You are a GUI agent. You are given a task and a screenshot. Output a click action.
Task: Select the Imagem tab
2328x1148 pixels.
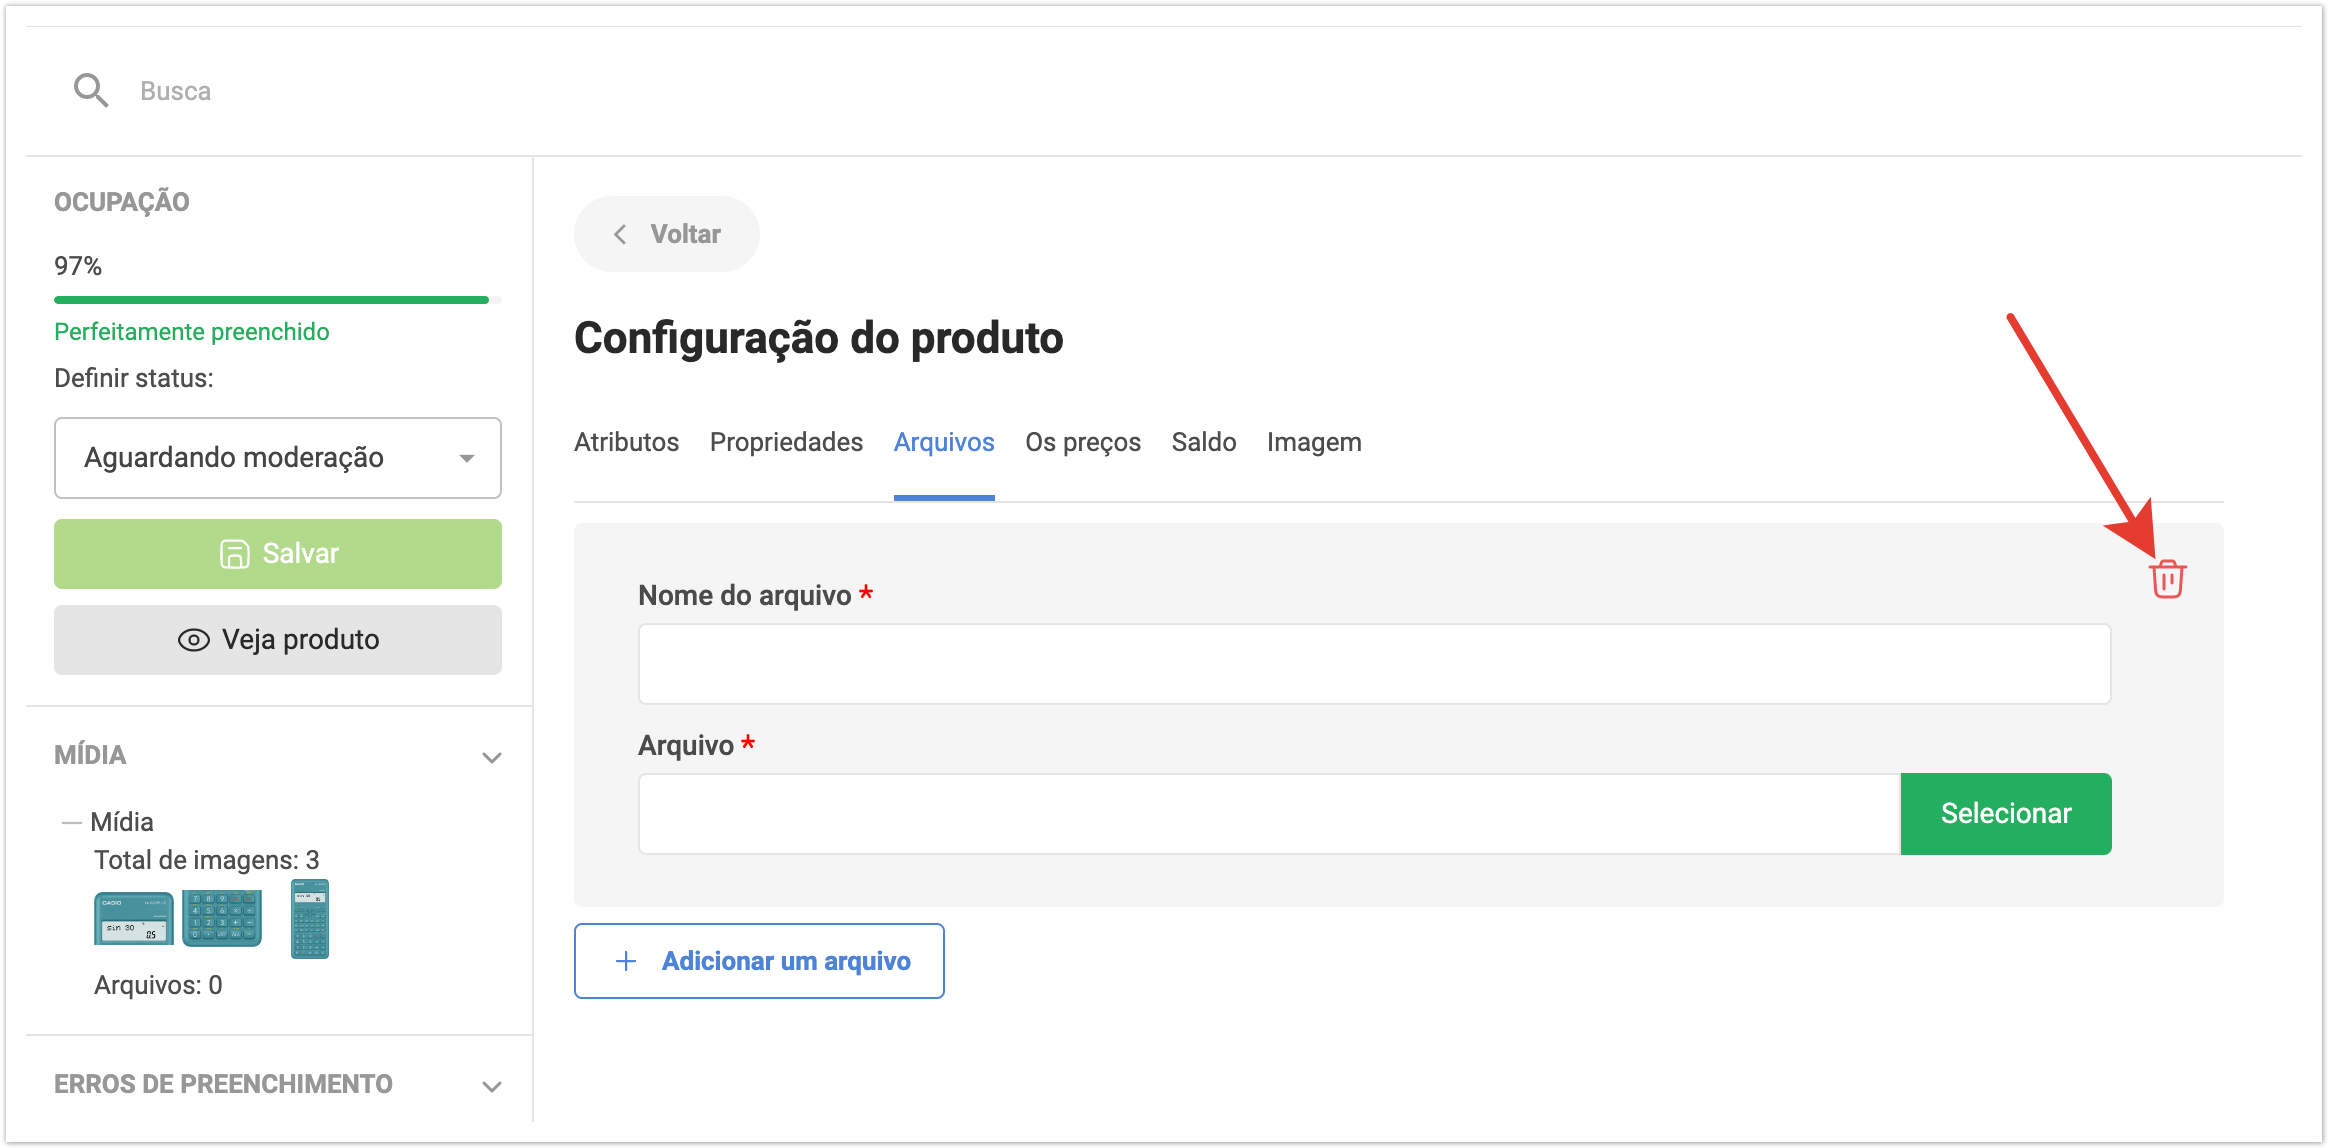(1313, 442)
